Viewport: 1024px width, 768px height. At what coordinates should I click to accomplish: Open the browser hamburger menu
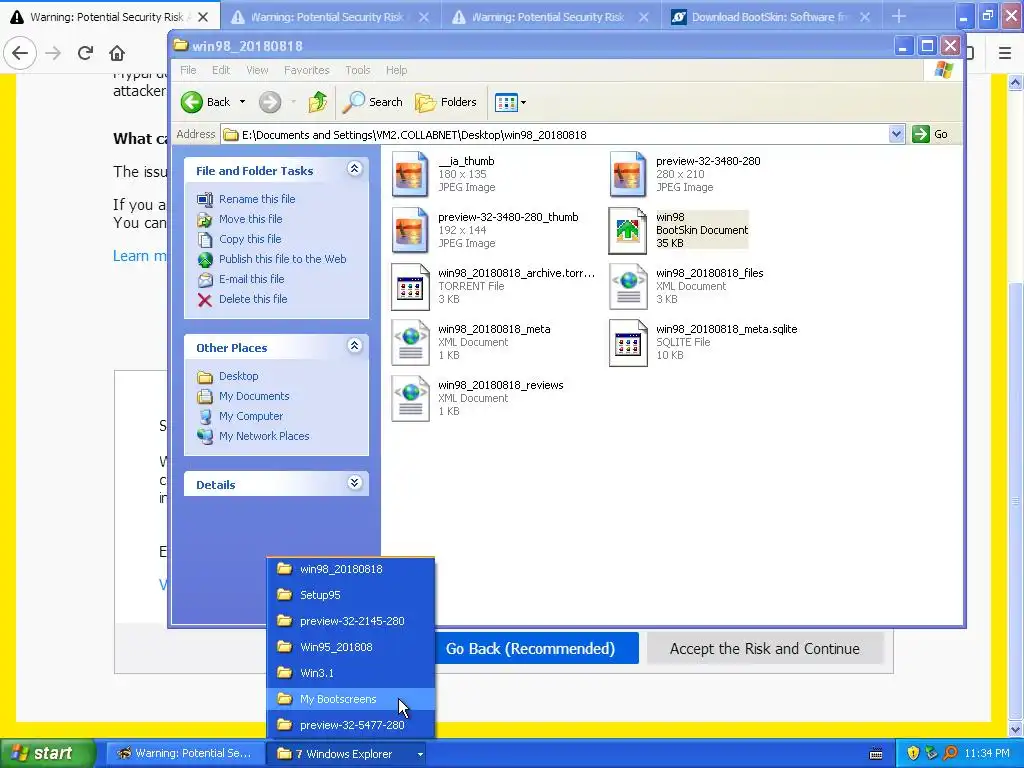coord(1005,53)
